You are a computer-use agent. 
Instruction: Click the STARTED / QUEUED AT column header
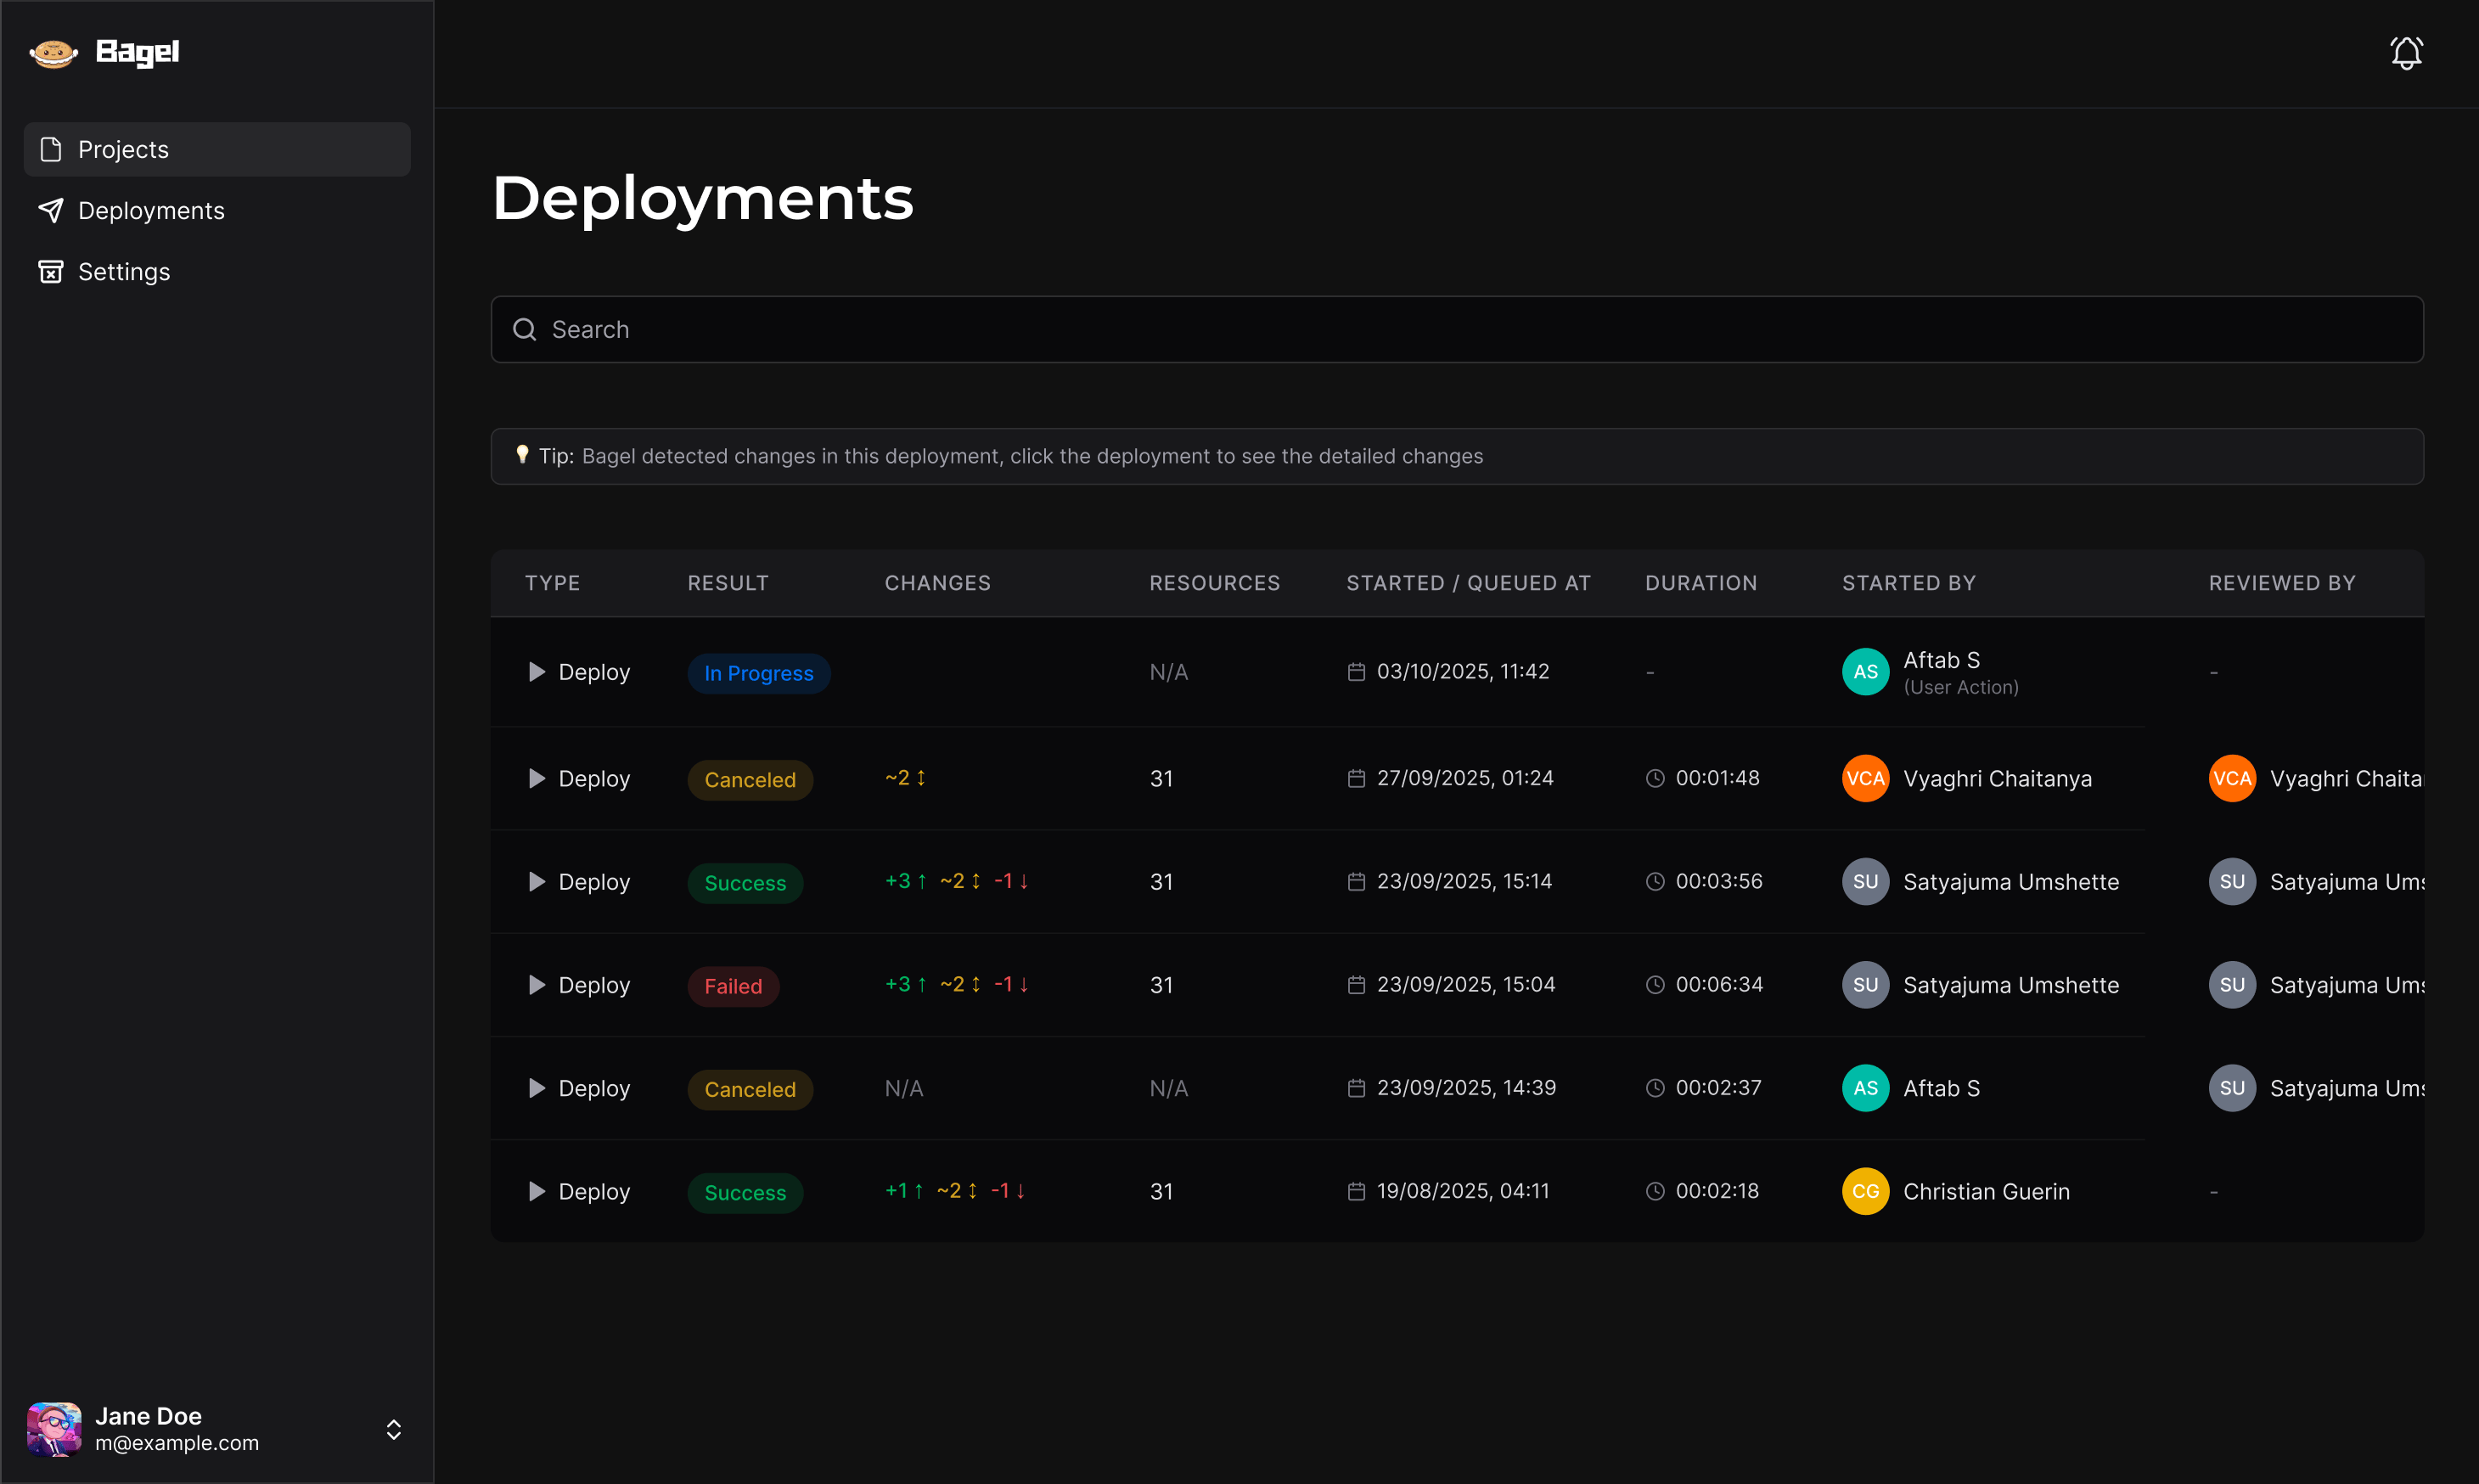point(1468,583)
